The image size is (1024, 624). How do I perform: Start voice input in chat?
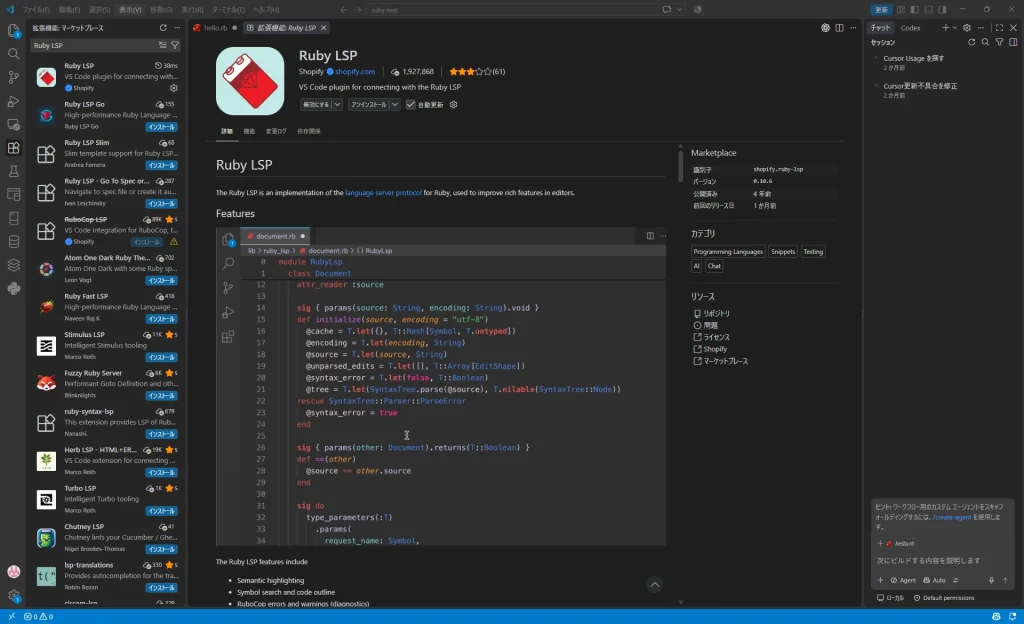point(991,580)
